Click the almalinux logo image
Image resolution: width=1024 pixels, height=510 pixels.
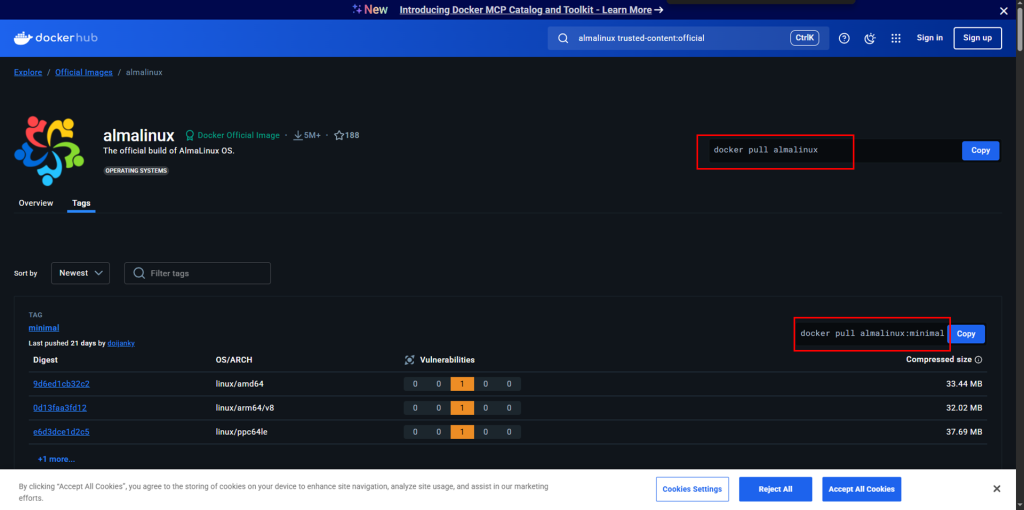point(50,151)
